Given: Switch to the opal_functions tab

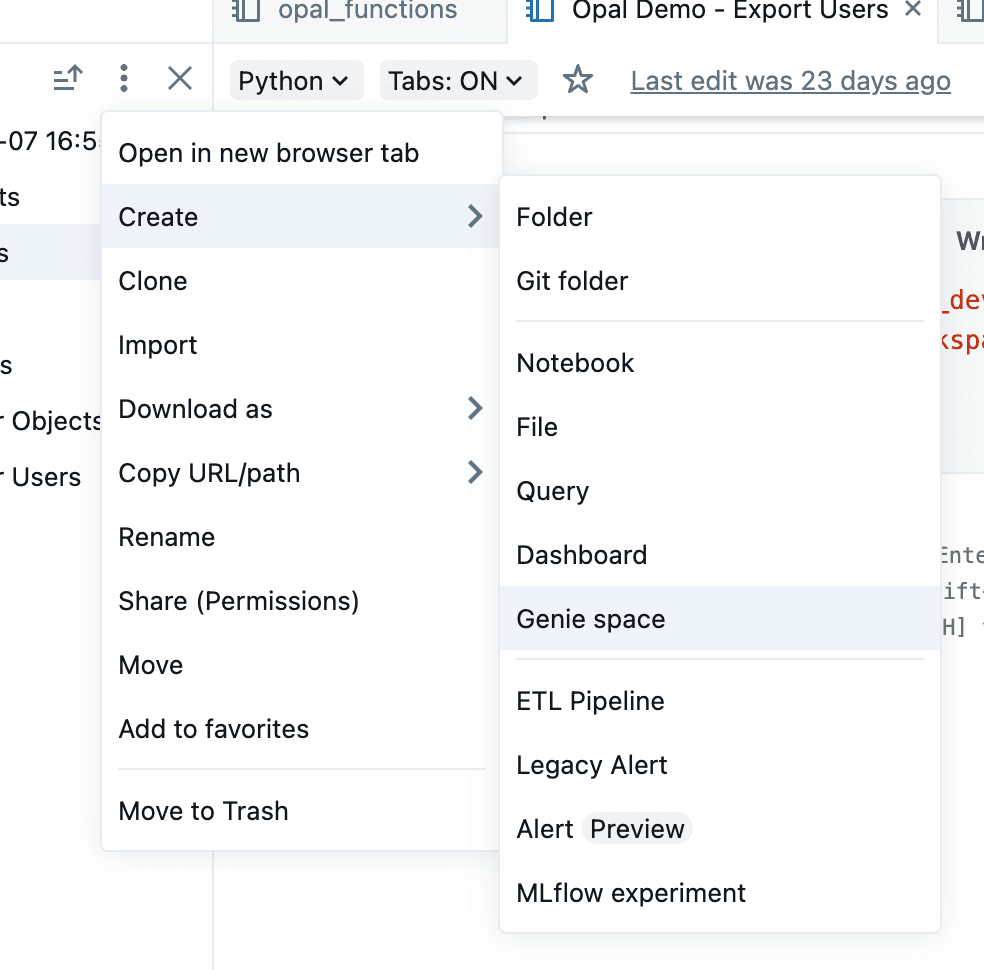Looking at the screenshot, I should pos(367,11).
